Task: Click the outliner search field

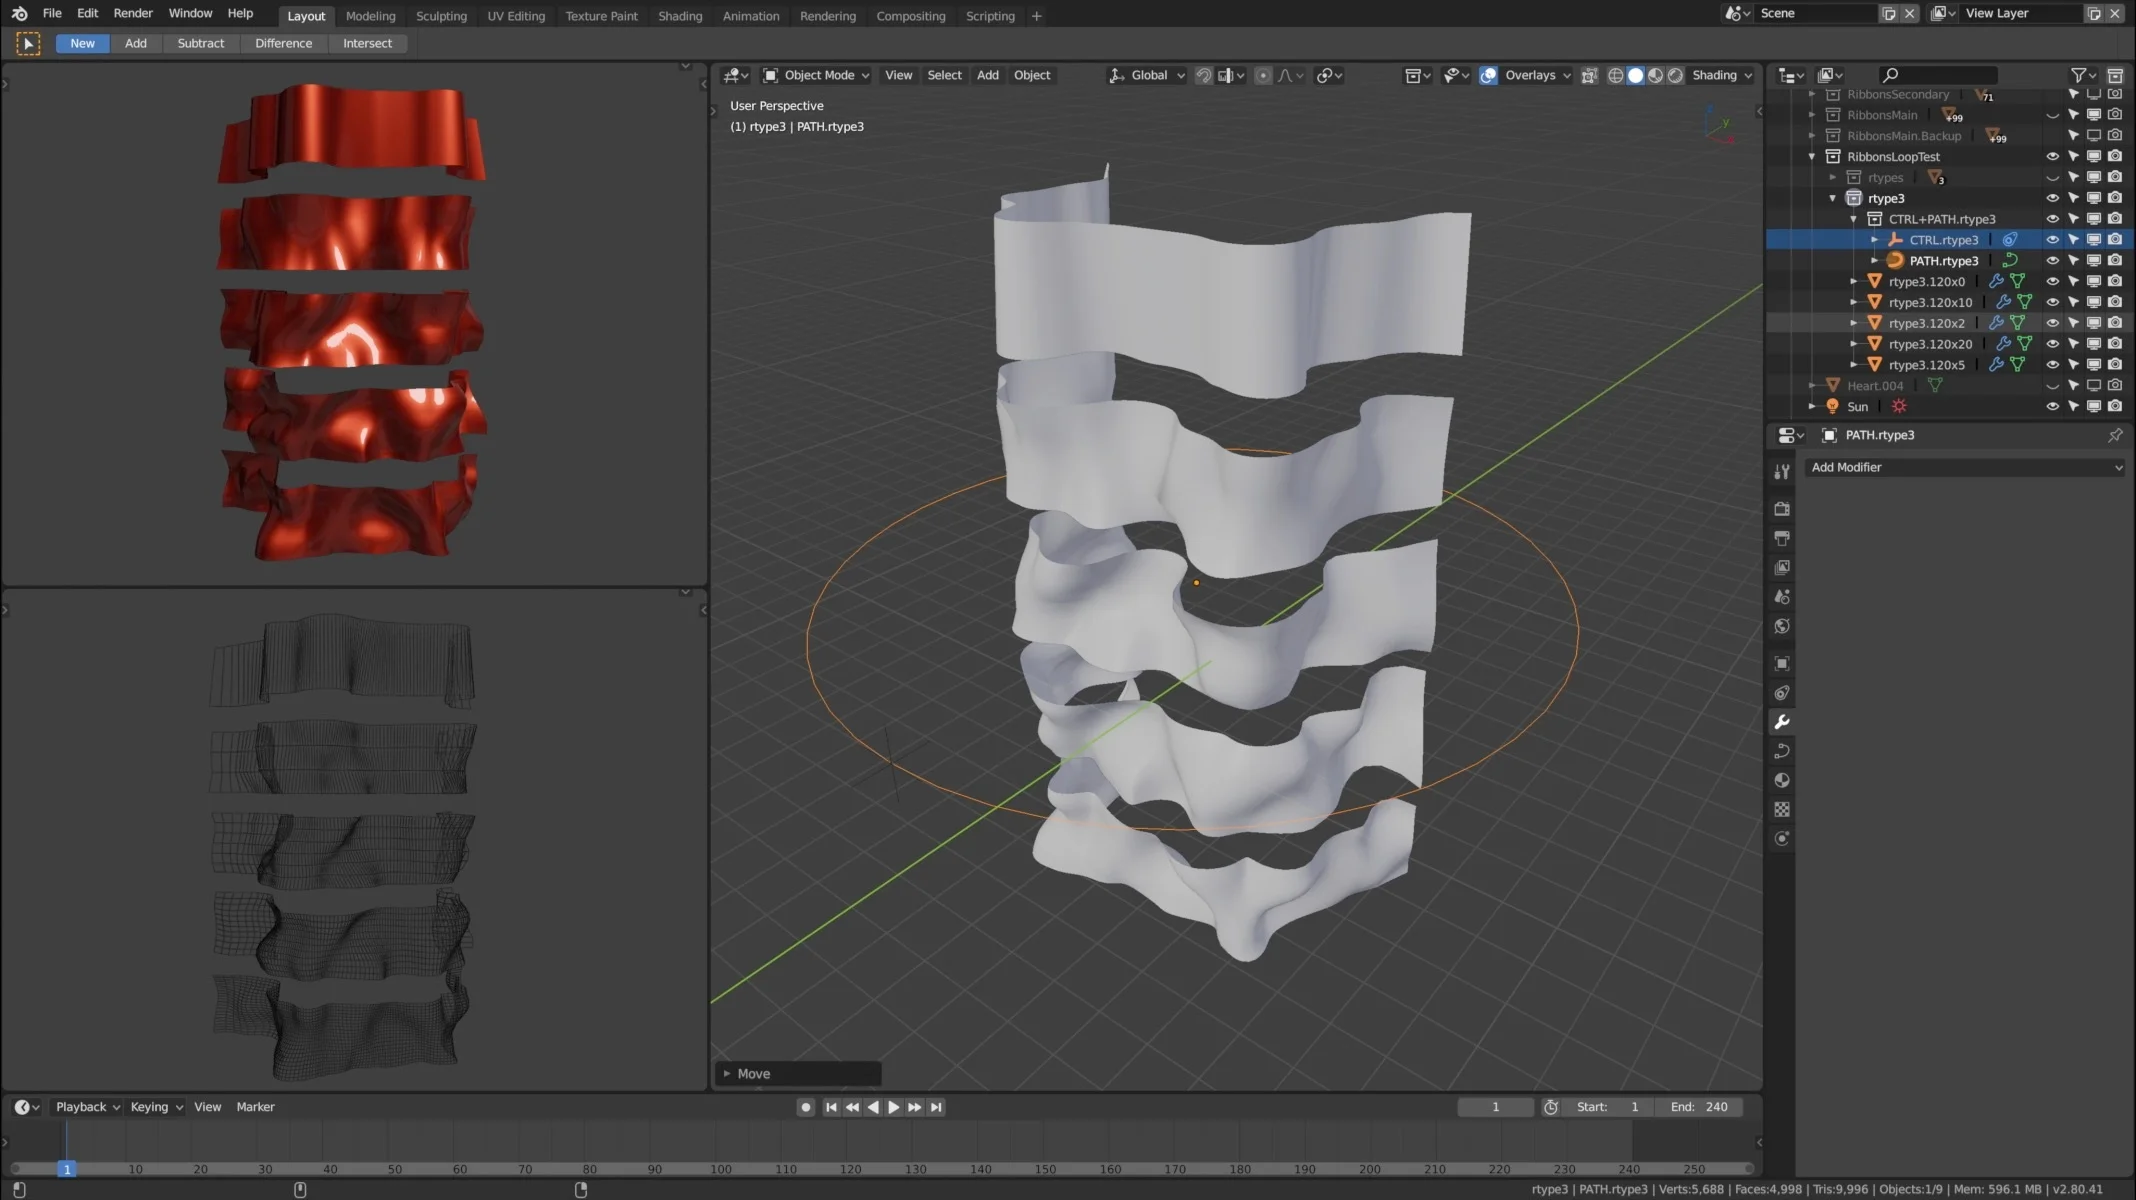Action: click(1938, 75)
